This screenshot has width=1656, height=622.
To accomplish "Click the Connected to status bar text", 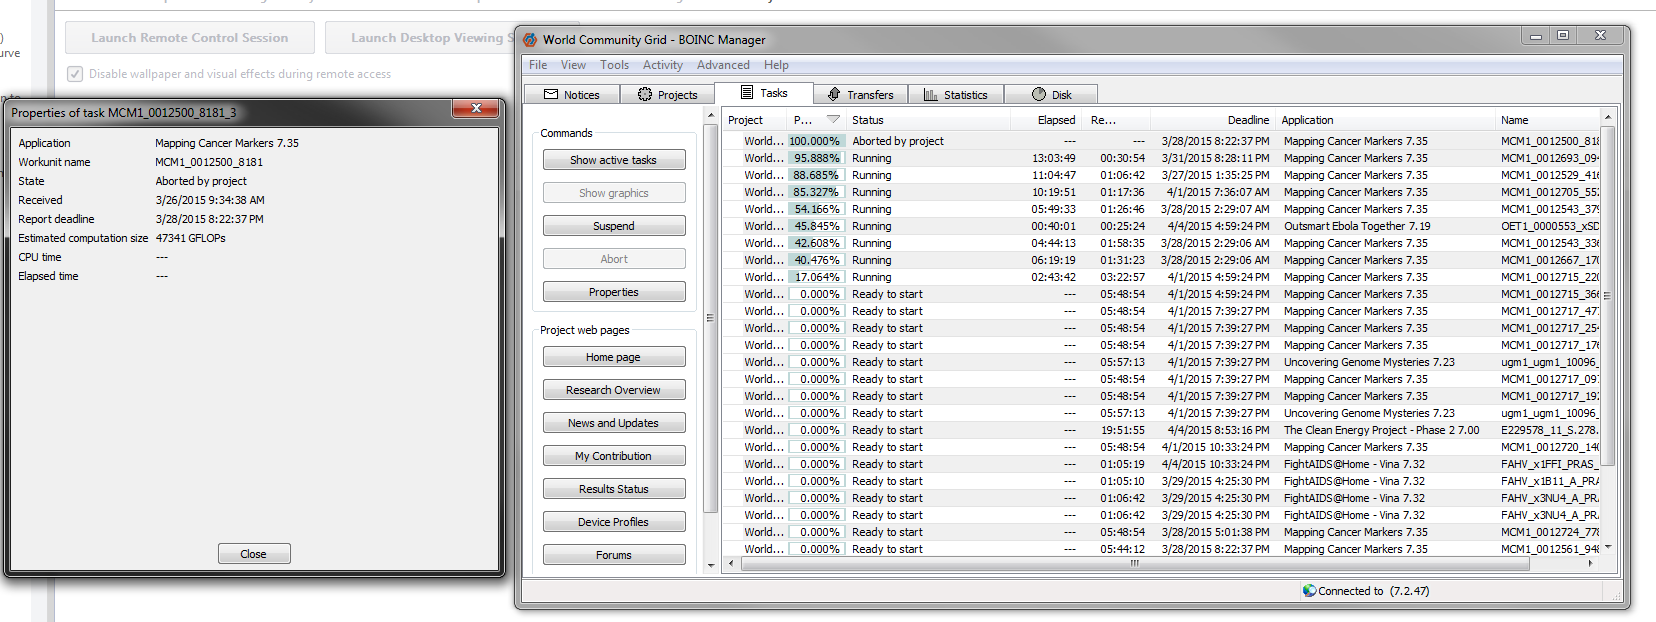I will pos(1373,591).
